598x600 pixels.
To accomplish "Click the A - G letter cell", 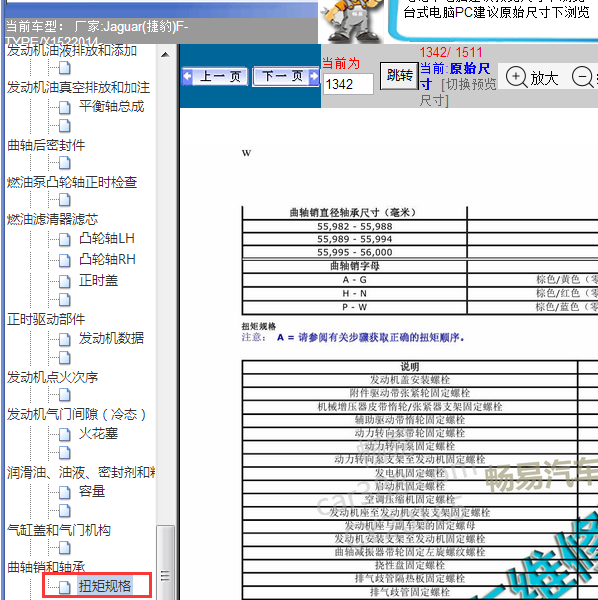I will (355, 280).
